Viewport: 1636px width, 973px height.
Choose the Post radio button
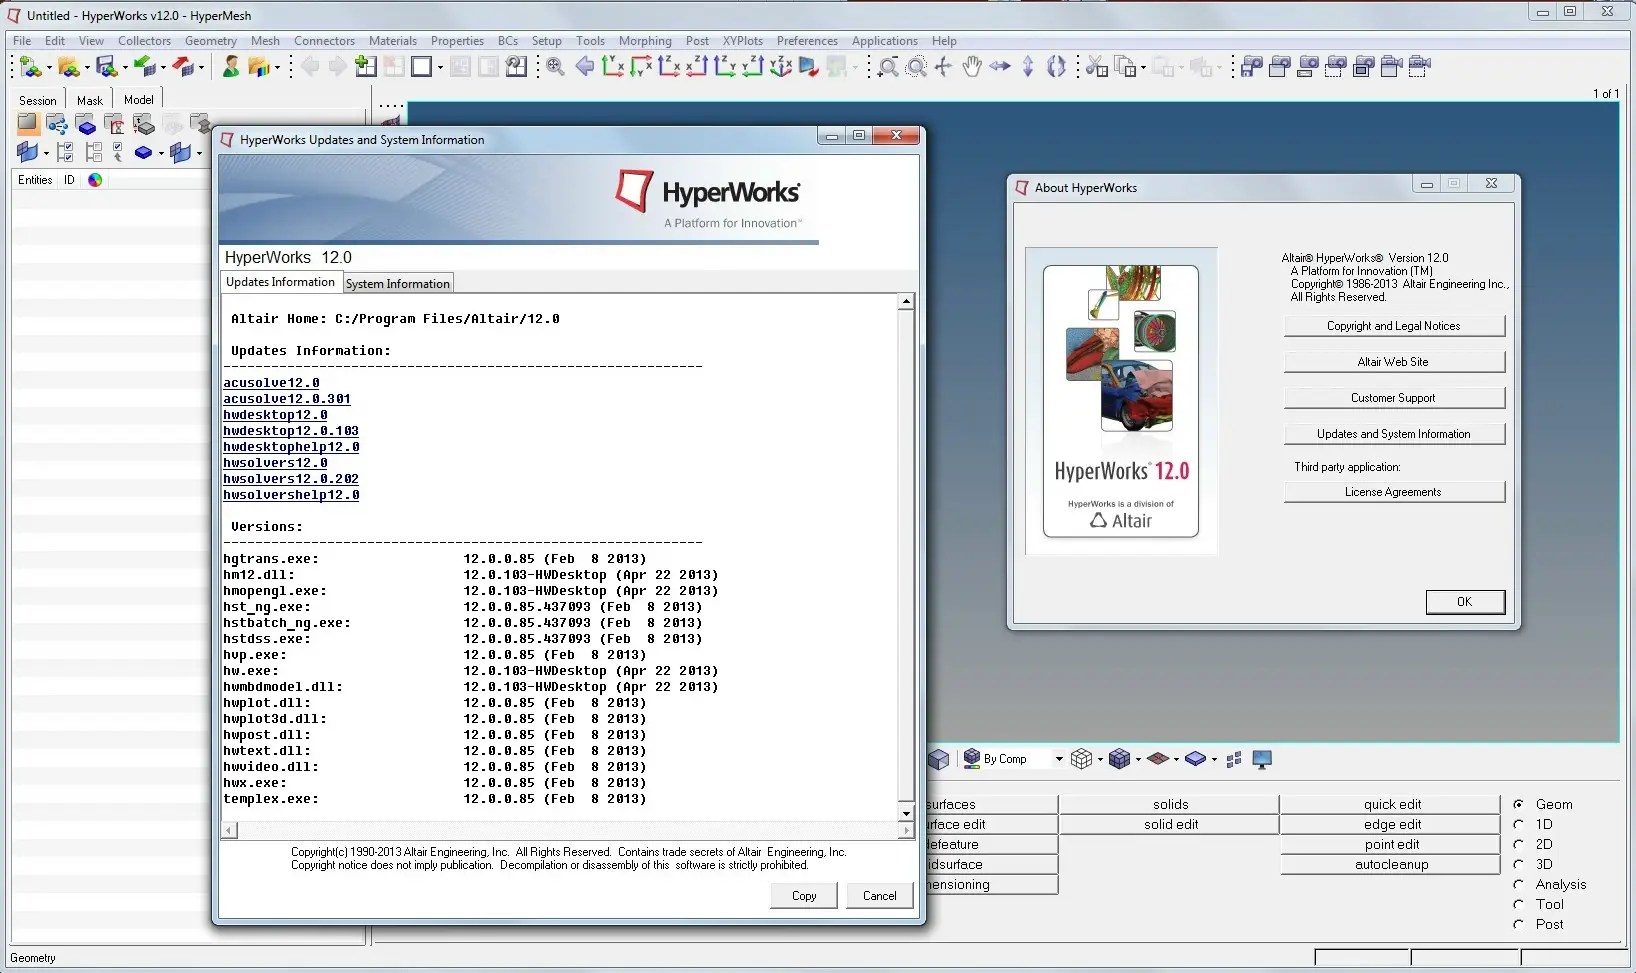pos(1518,924)
